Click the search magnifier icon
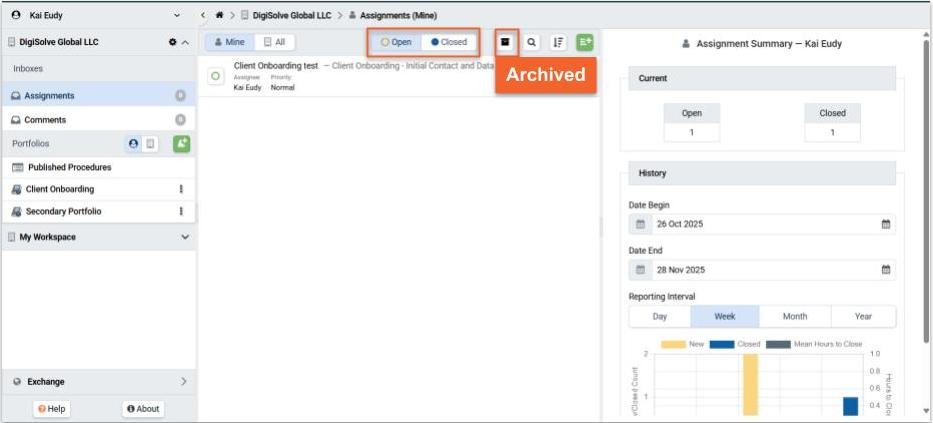Image resolution: width=933 pixels, height=423 pixels. (531, 42)
